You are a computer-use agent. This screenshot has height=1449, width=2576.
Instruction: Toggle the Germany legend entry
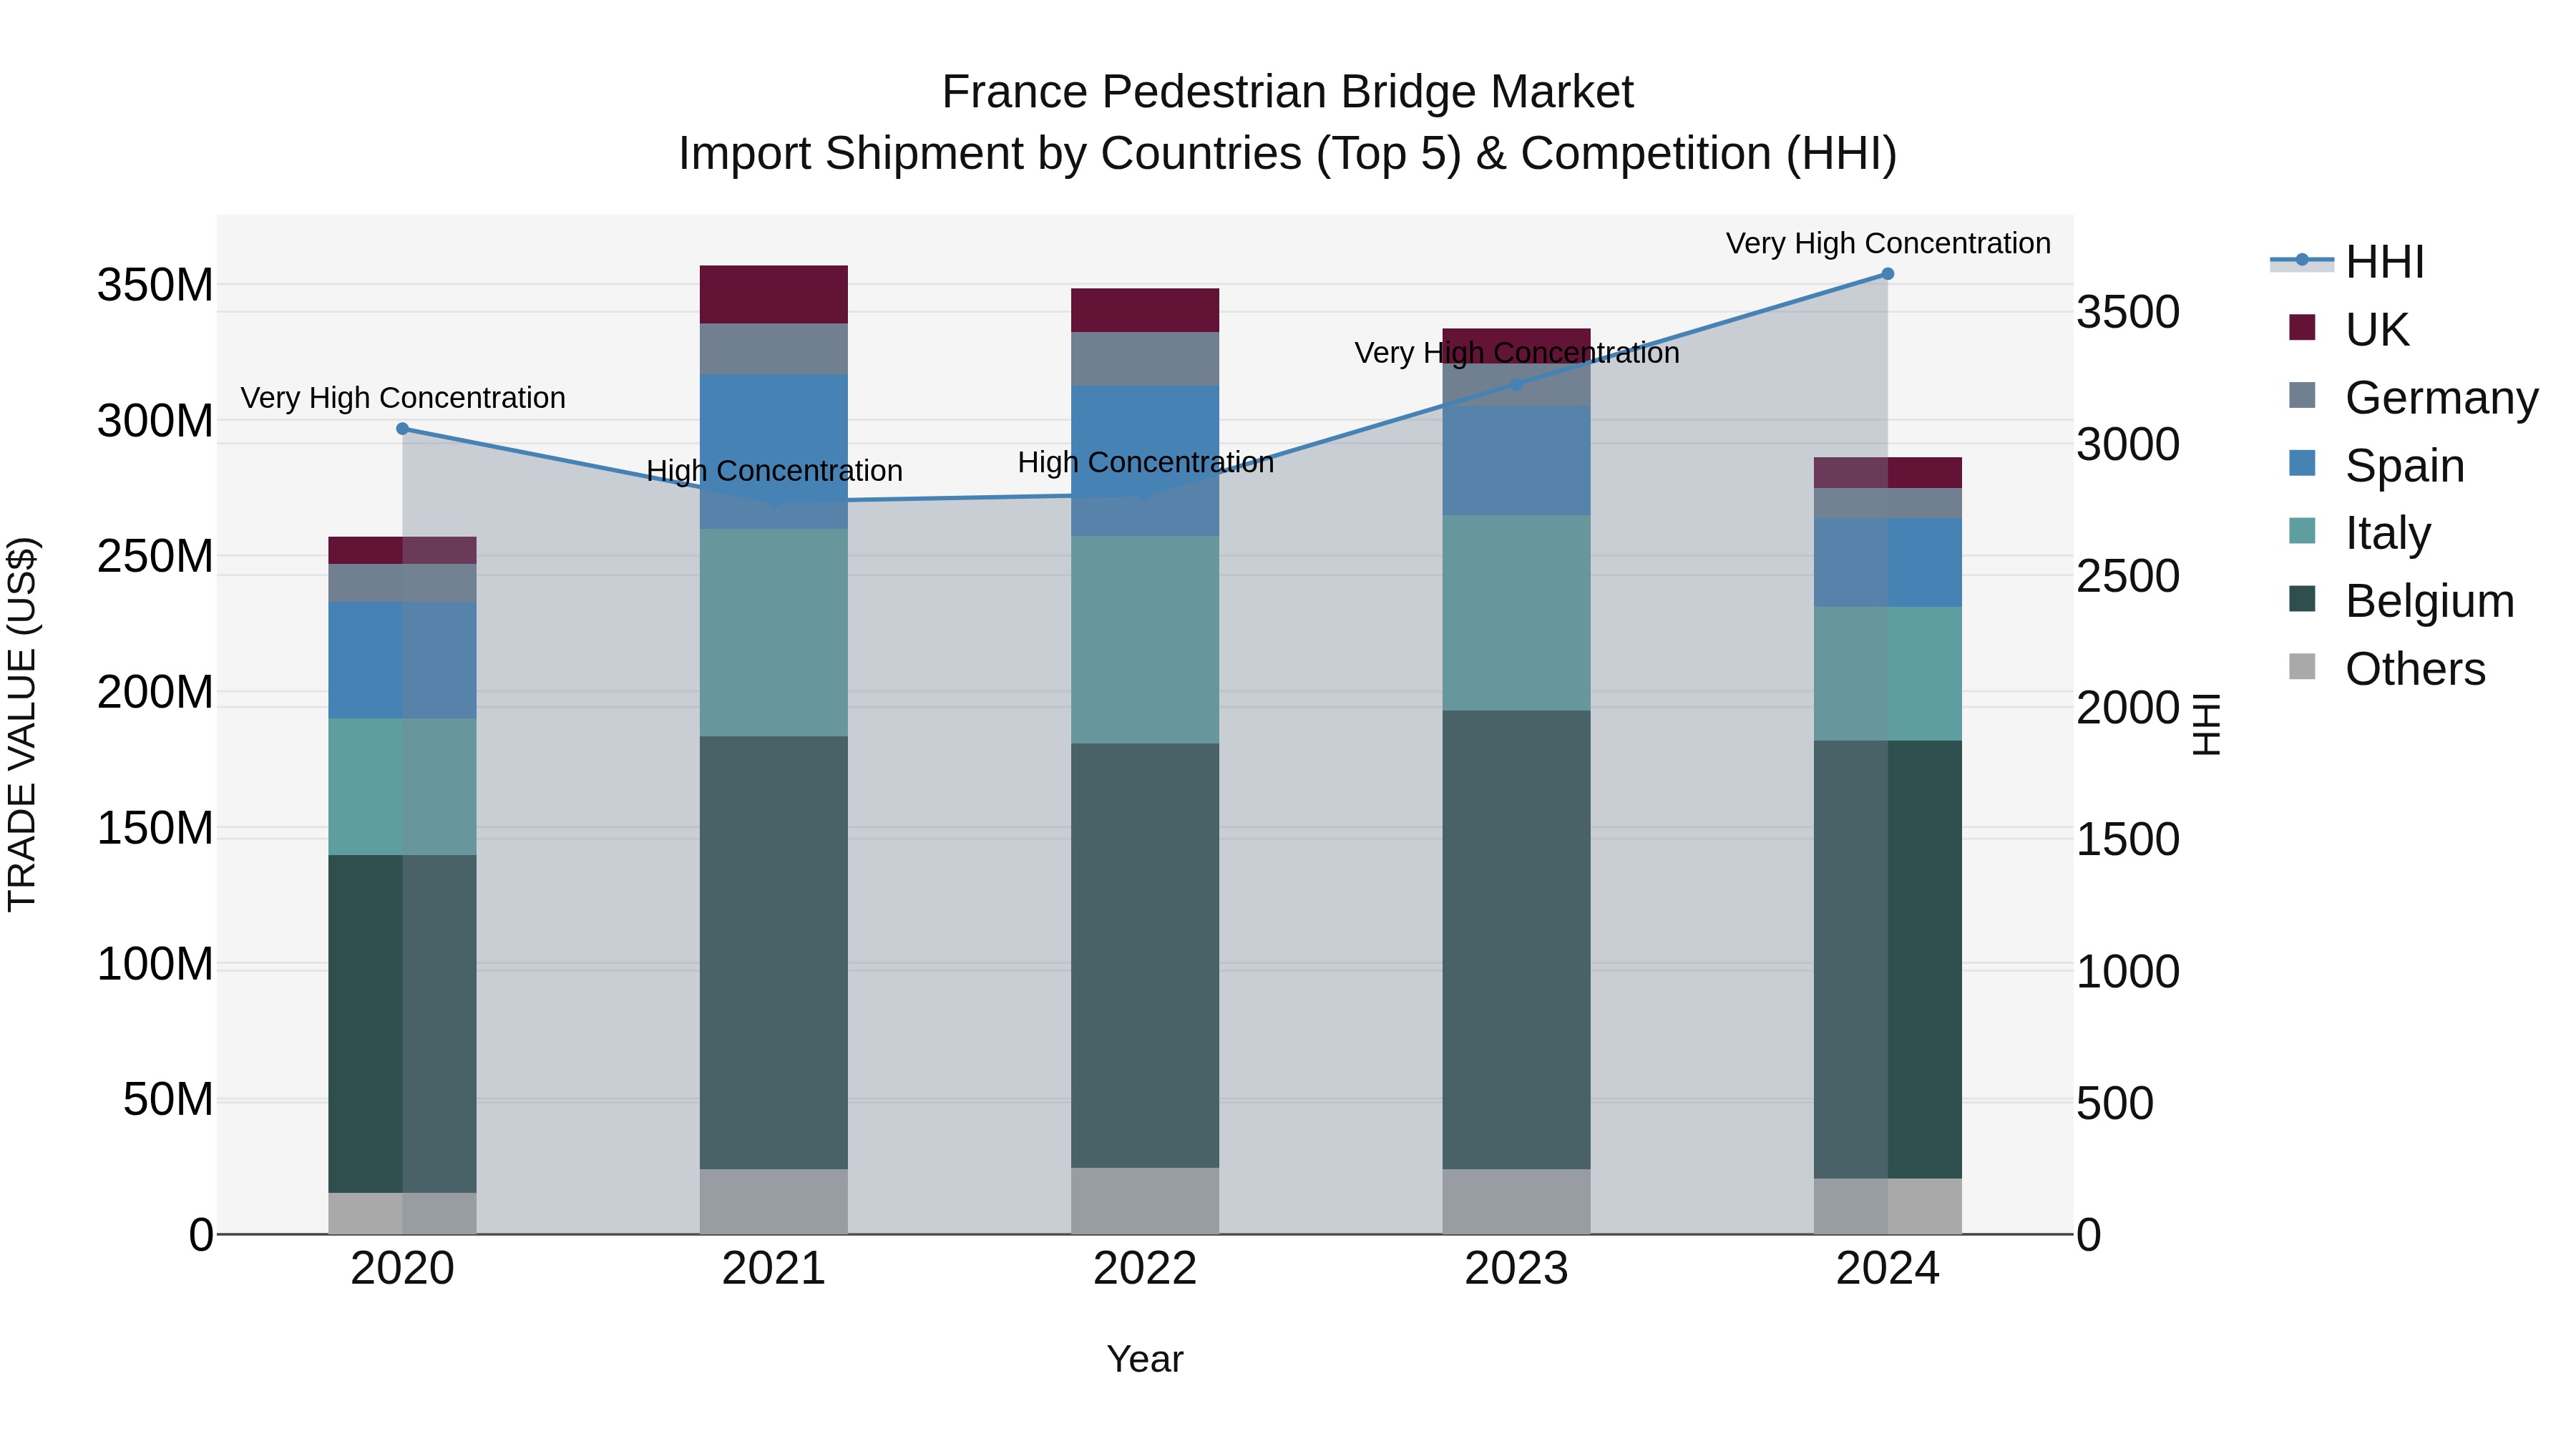coord(2413,397)
